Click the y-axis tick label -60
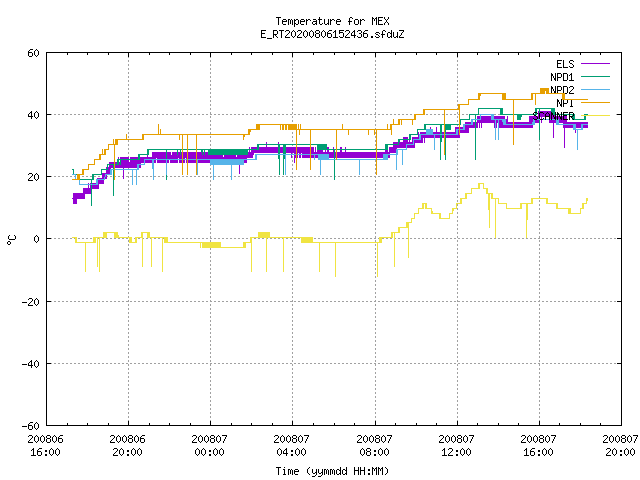 tap(31, 426)
